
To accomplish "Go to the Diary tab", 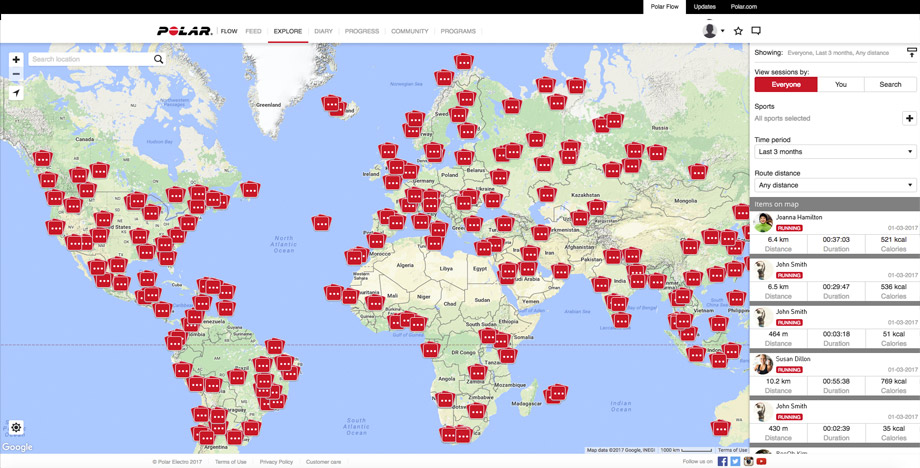I will coord(323,31).
